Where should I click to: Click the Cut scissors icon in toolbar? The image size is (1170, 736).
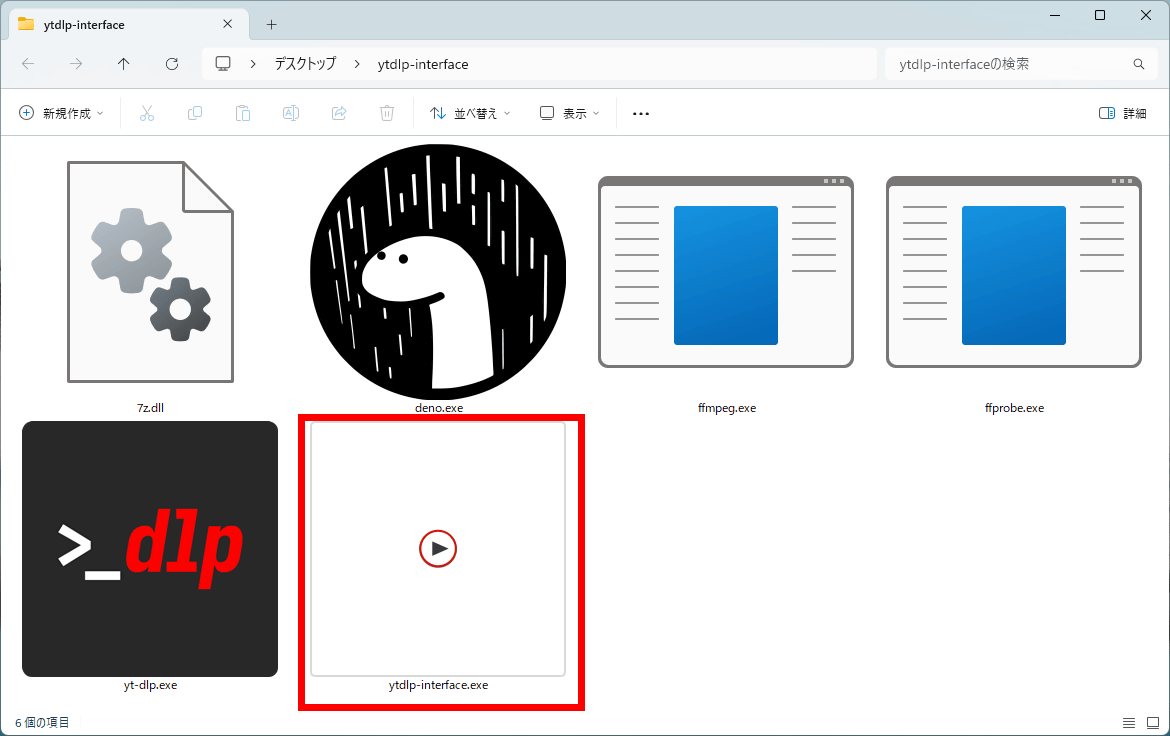(x=147, y=113)
